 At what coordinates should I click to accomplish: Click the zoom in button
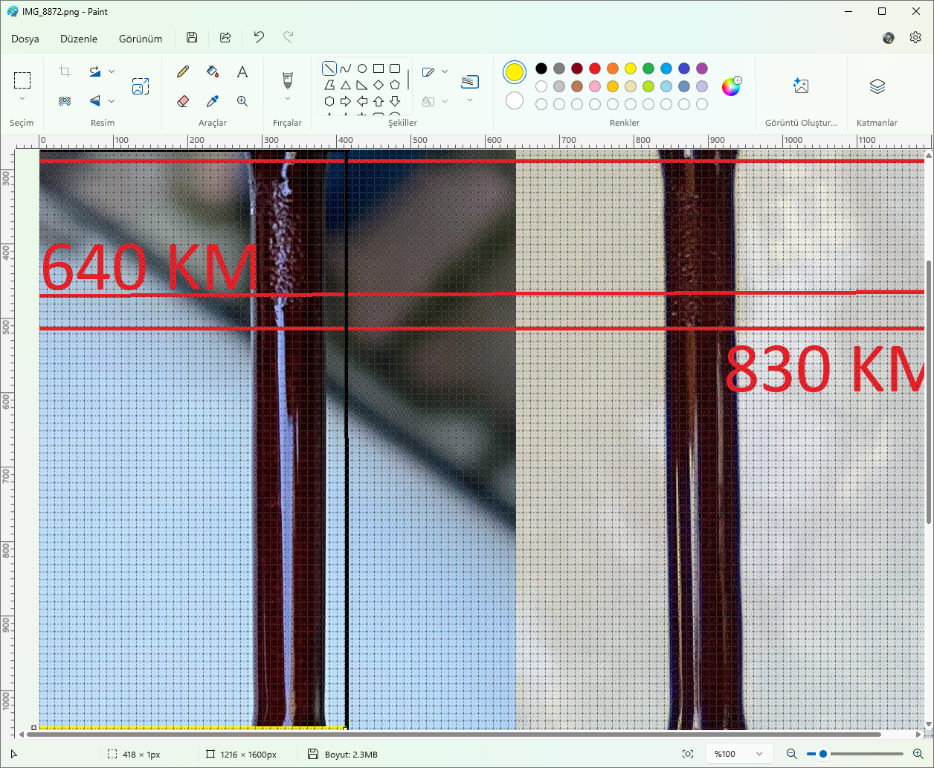coord(918,754)
